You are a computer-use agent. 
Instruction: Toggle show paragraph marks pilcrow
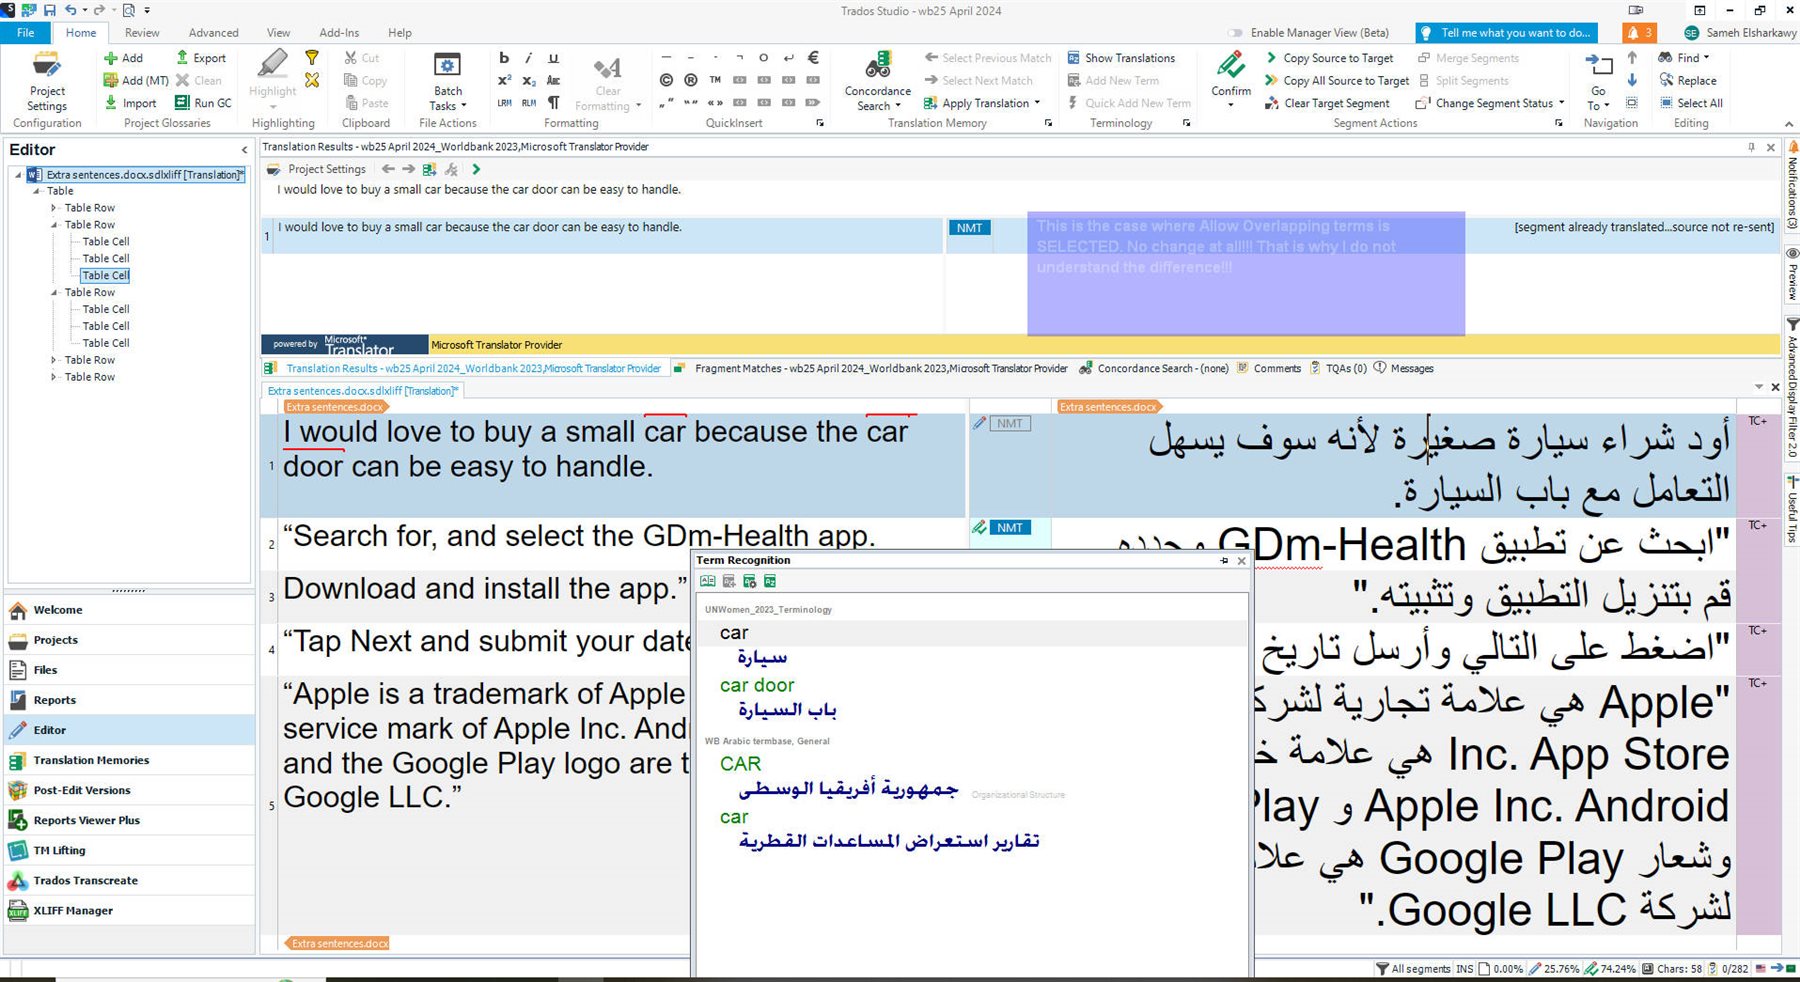(x=553, y=103)
